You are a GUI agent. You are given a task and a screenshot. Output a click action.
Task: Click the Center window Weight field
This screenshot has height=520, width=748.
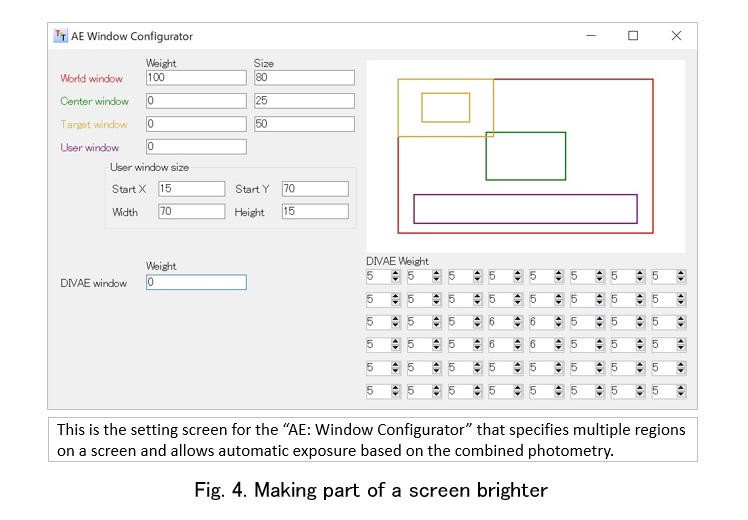click(195, 101)
